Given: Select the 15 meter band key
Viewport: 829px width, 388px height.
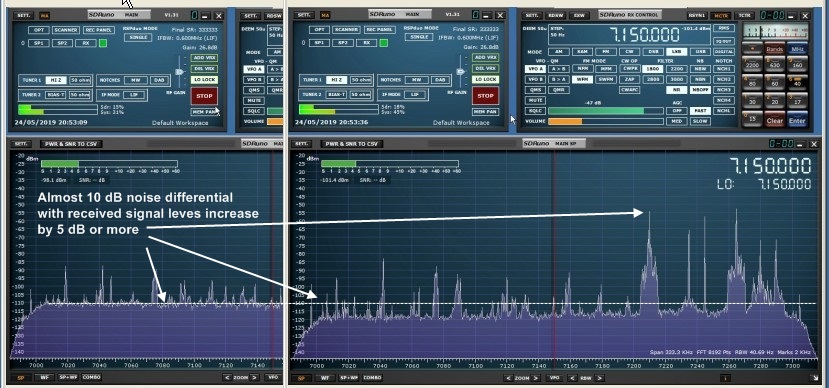Looking at the screenshot, I should pos(752,119).
